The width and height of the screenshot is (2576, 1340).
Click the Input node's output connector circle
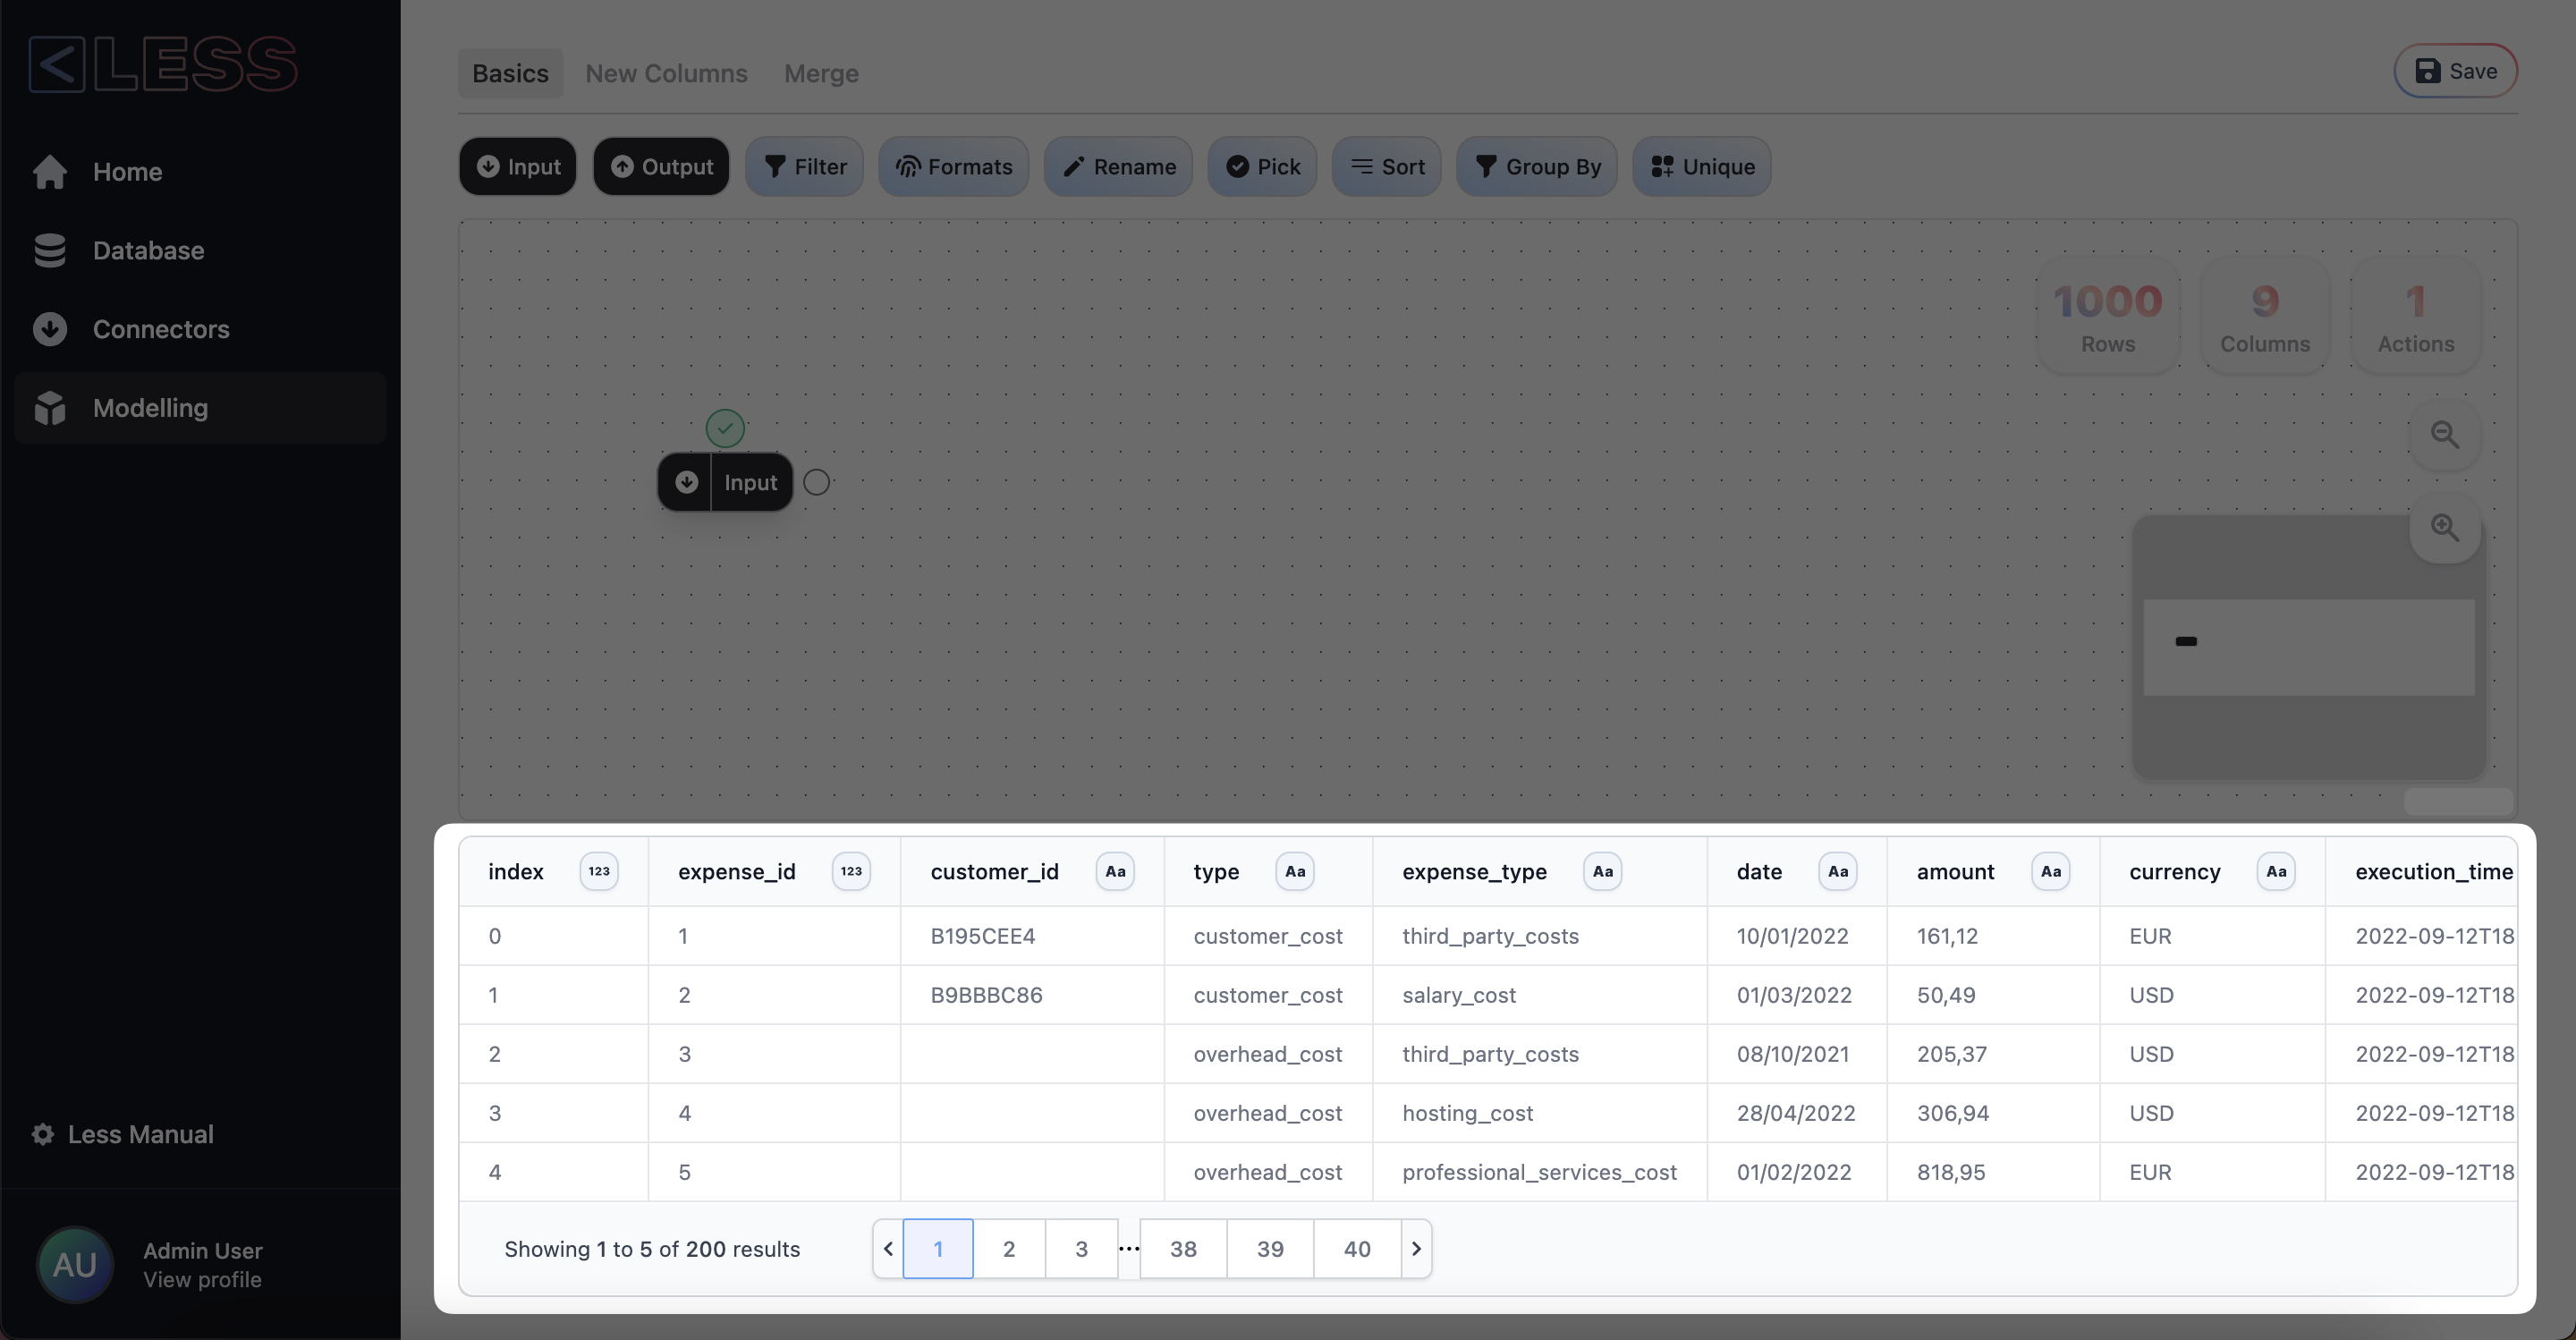pos(817,482)
